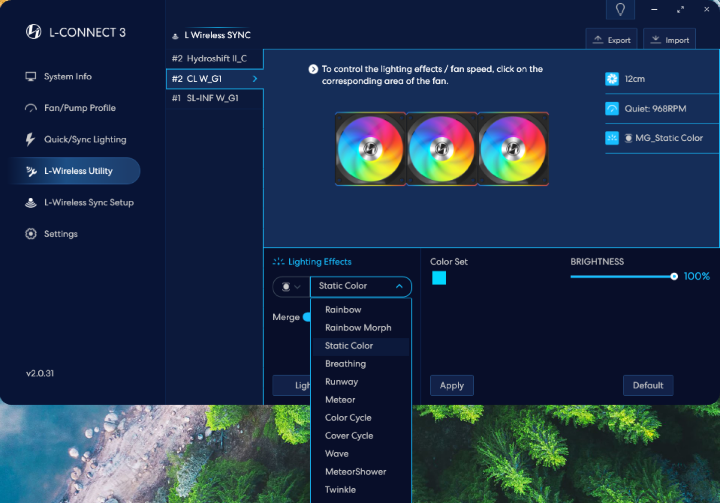Click the cyan Color Set swatch
The width and height of the screenshot is (720, 503).
(439, 278)
